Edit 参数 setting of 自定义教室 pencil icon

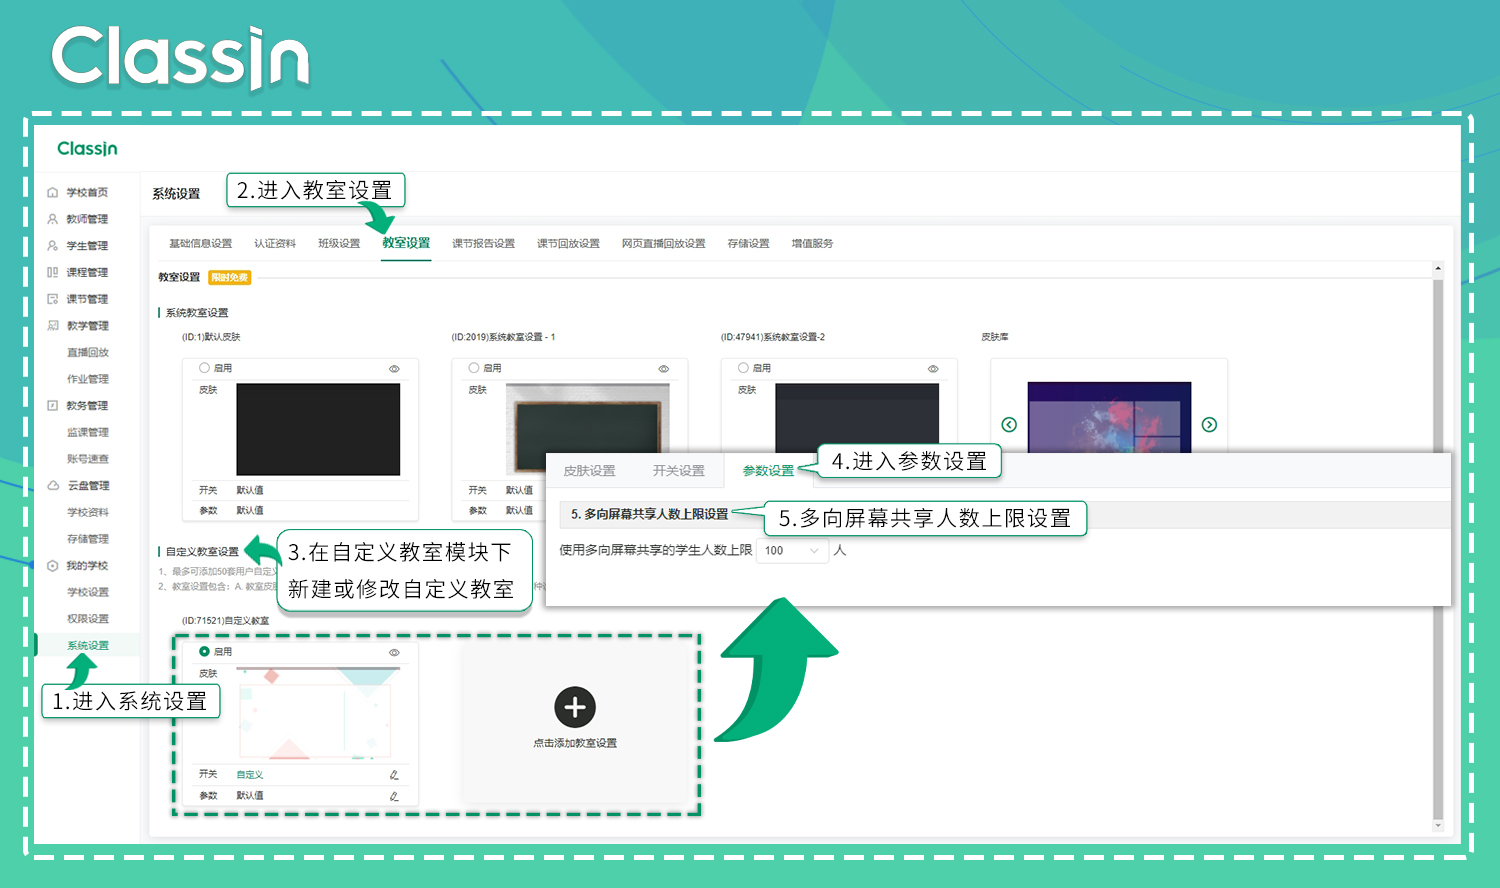pos(394,796)
